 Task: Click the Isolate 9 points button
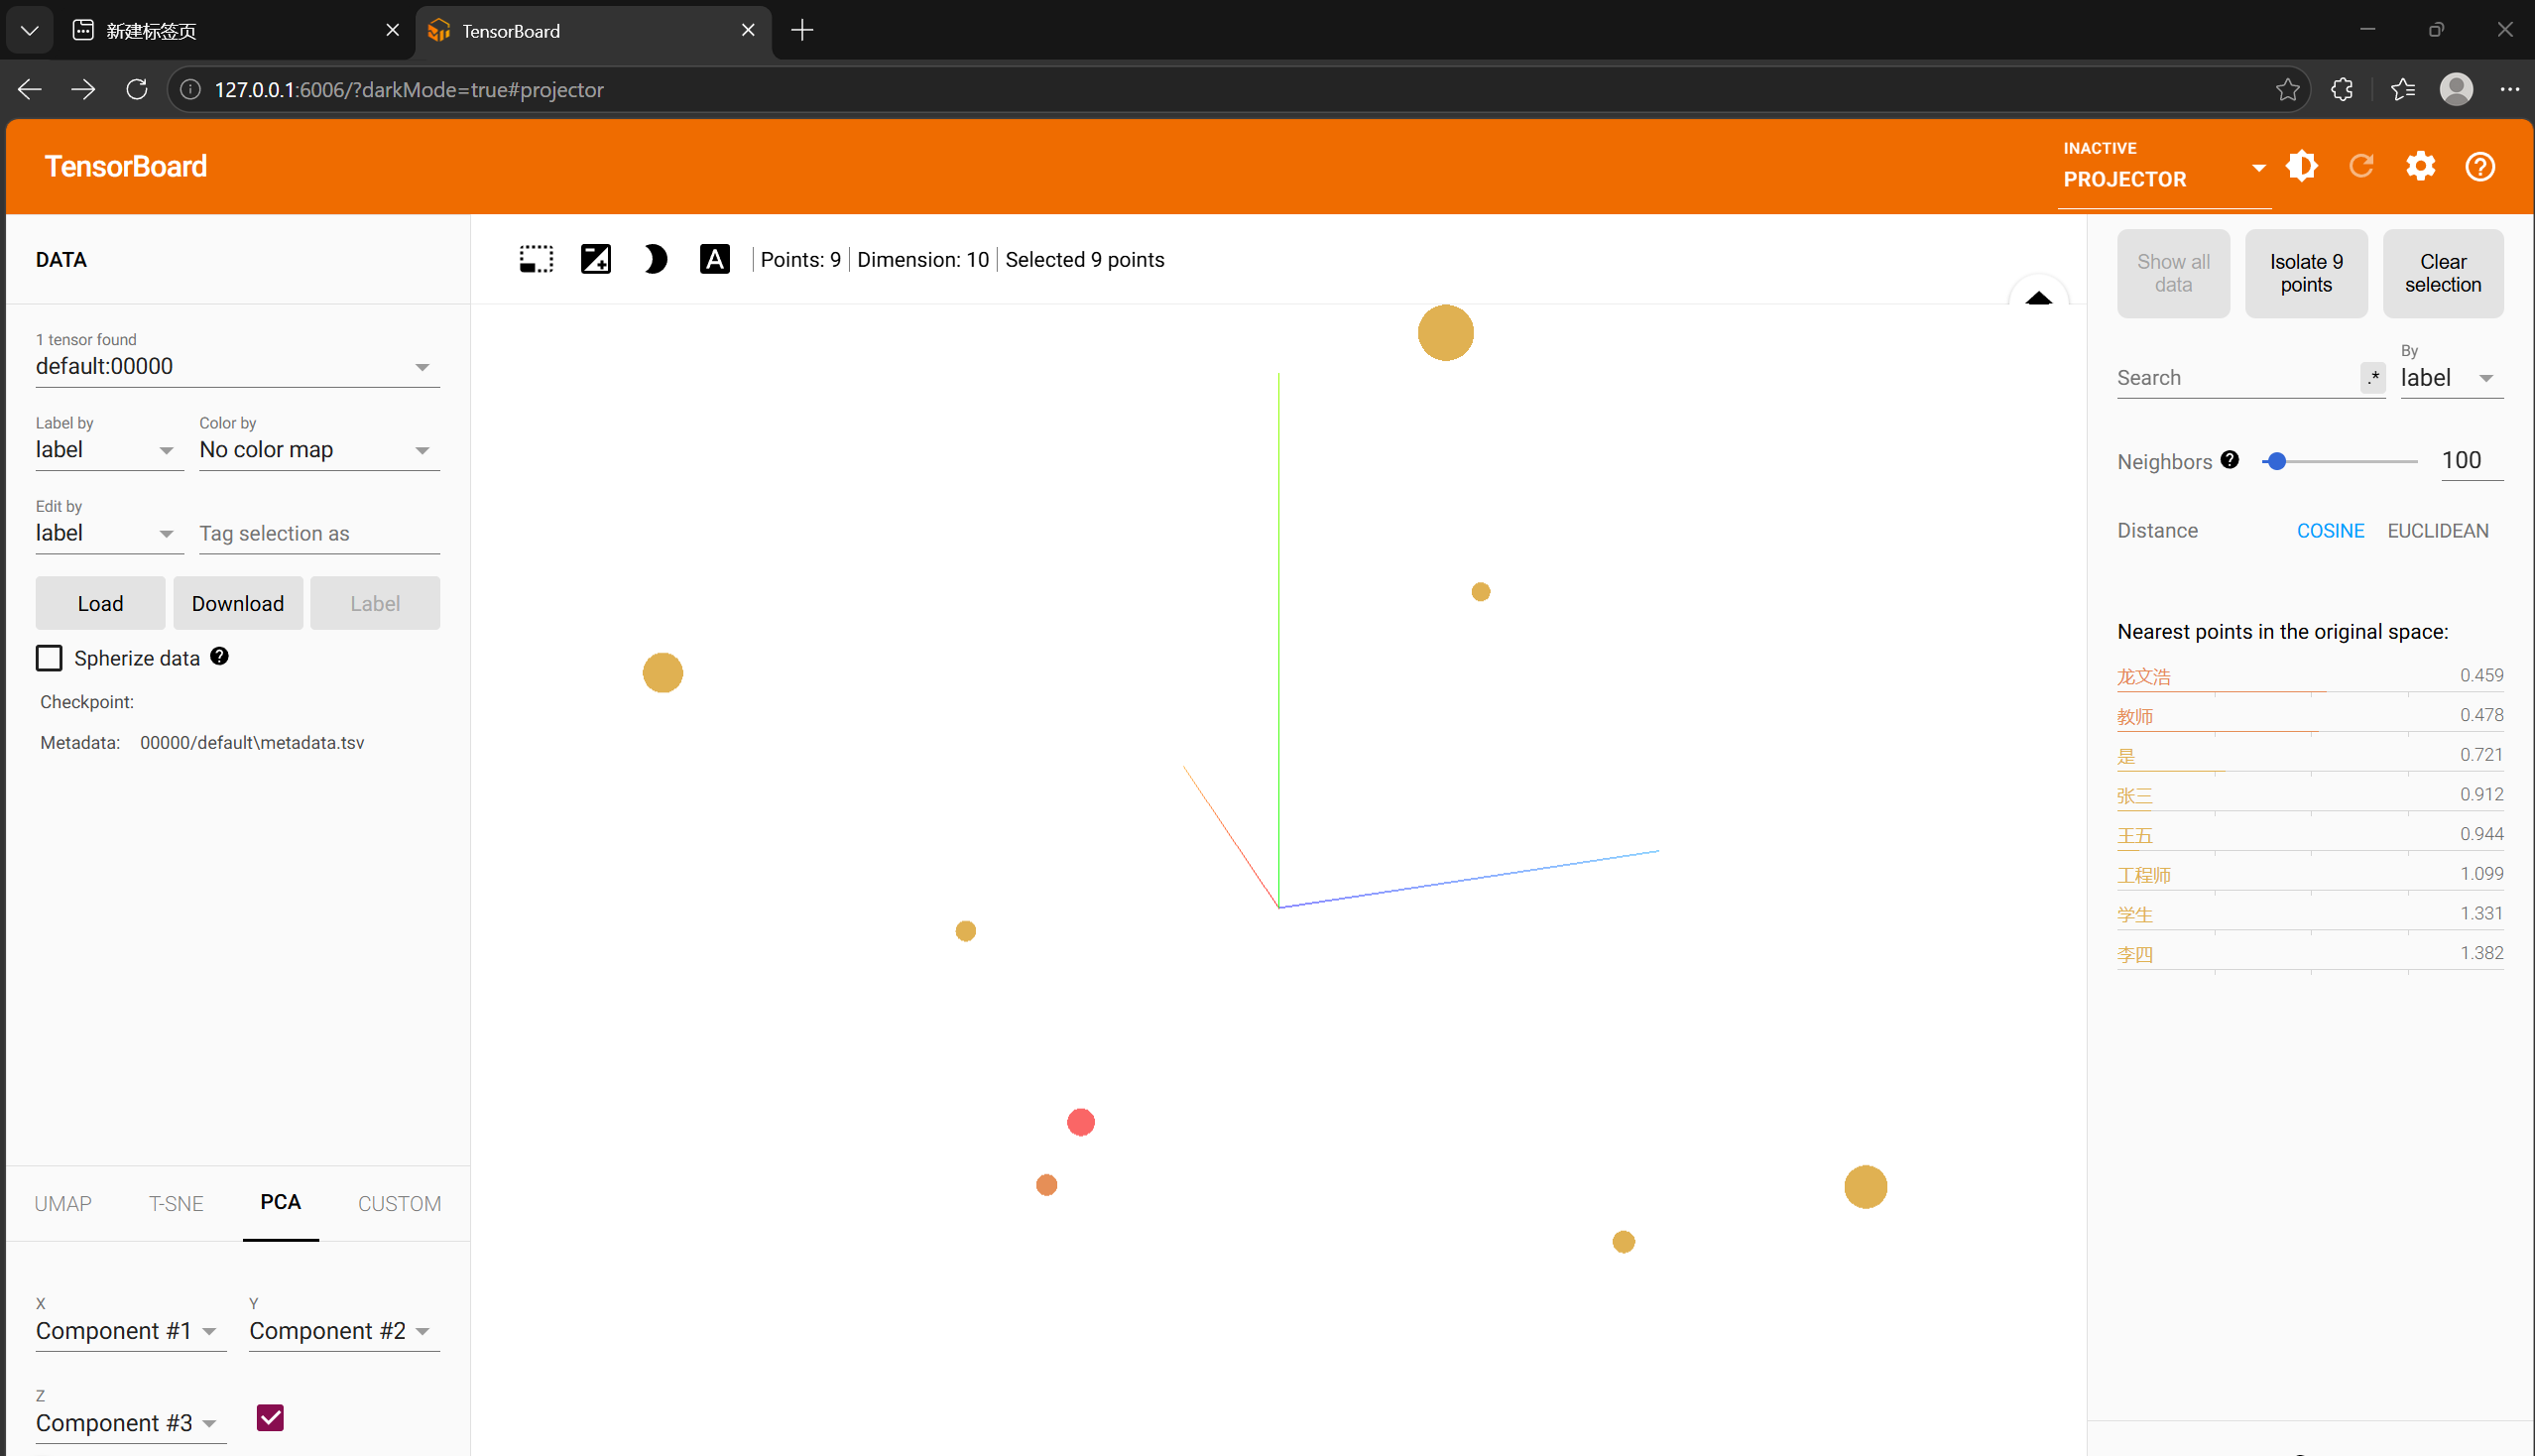click(x=2305, y=273)
